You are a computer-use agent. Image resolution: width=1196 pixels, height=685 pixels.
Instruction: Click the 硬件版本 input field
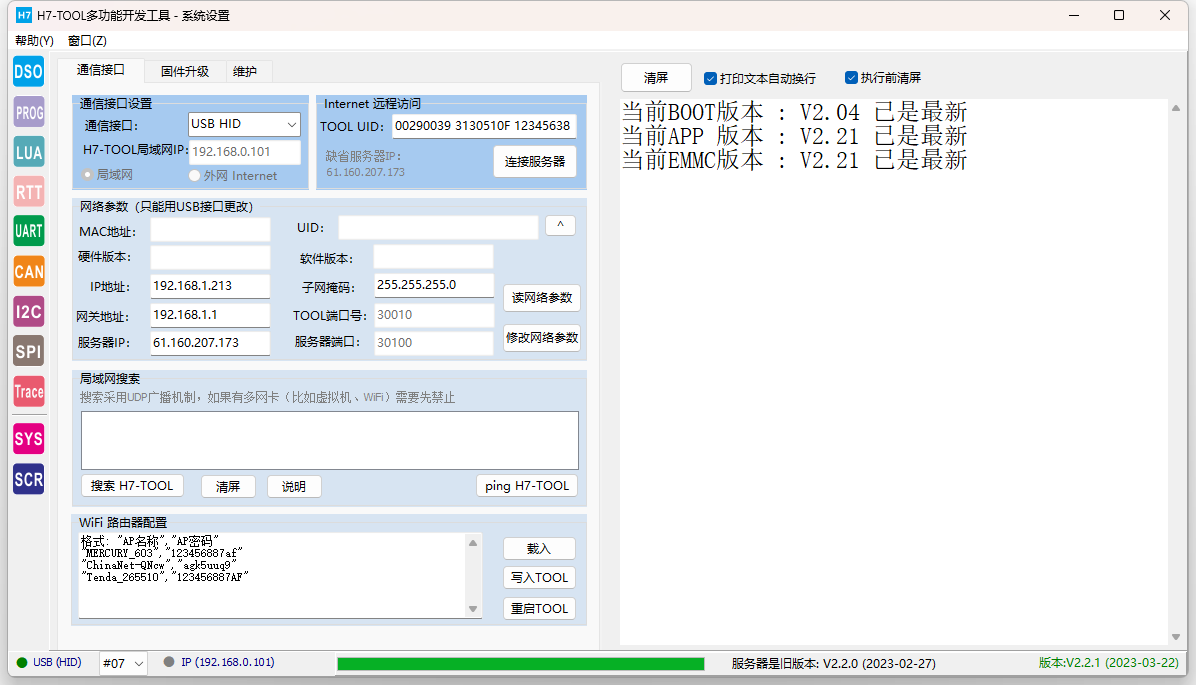[211, 257]
